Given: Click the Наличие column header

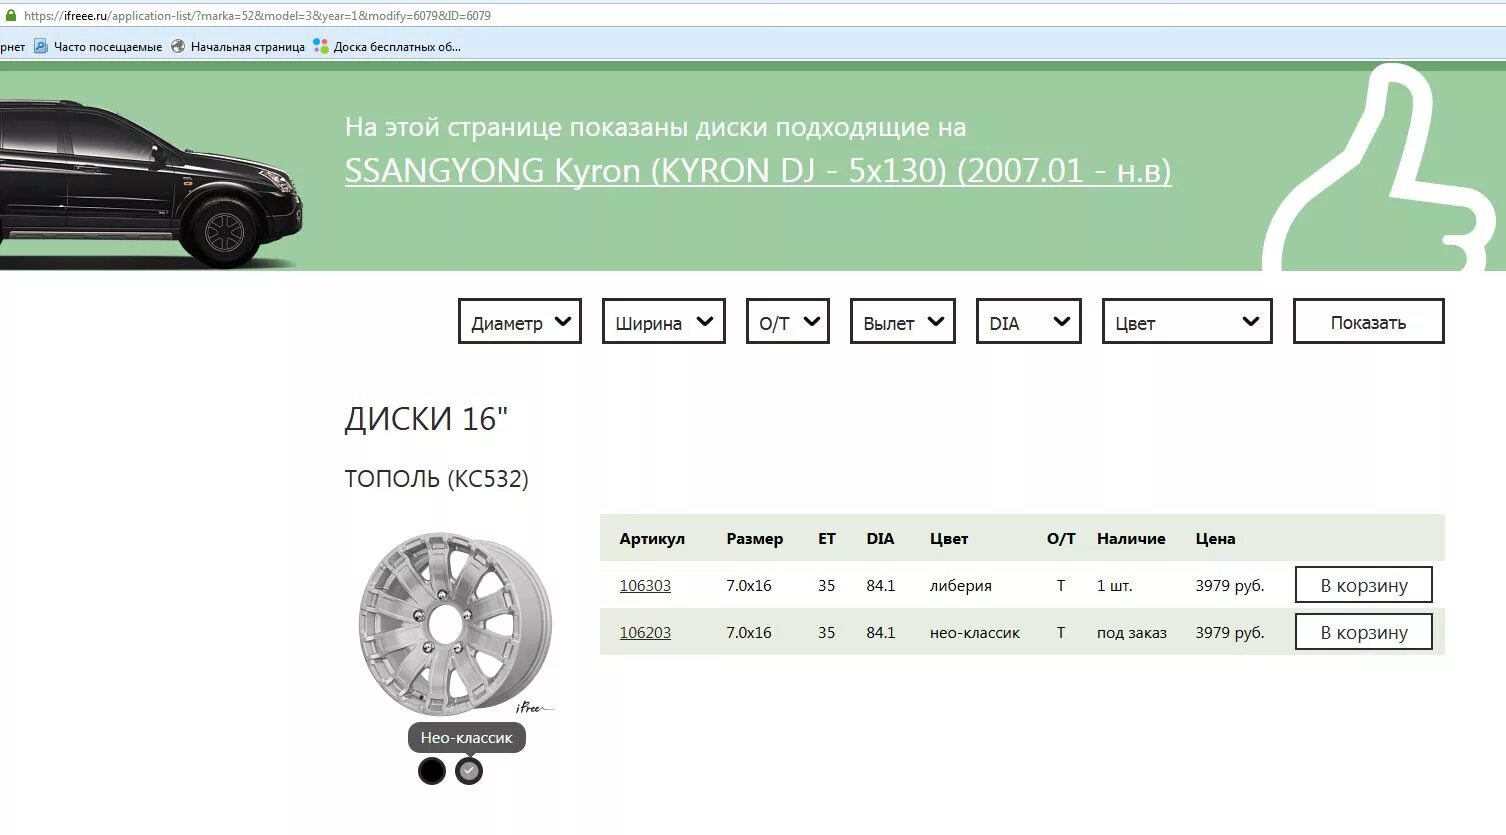Looking at the screenshot, I should [1131, 539].
